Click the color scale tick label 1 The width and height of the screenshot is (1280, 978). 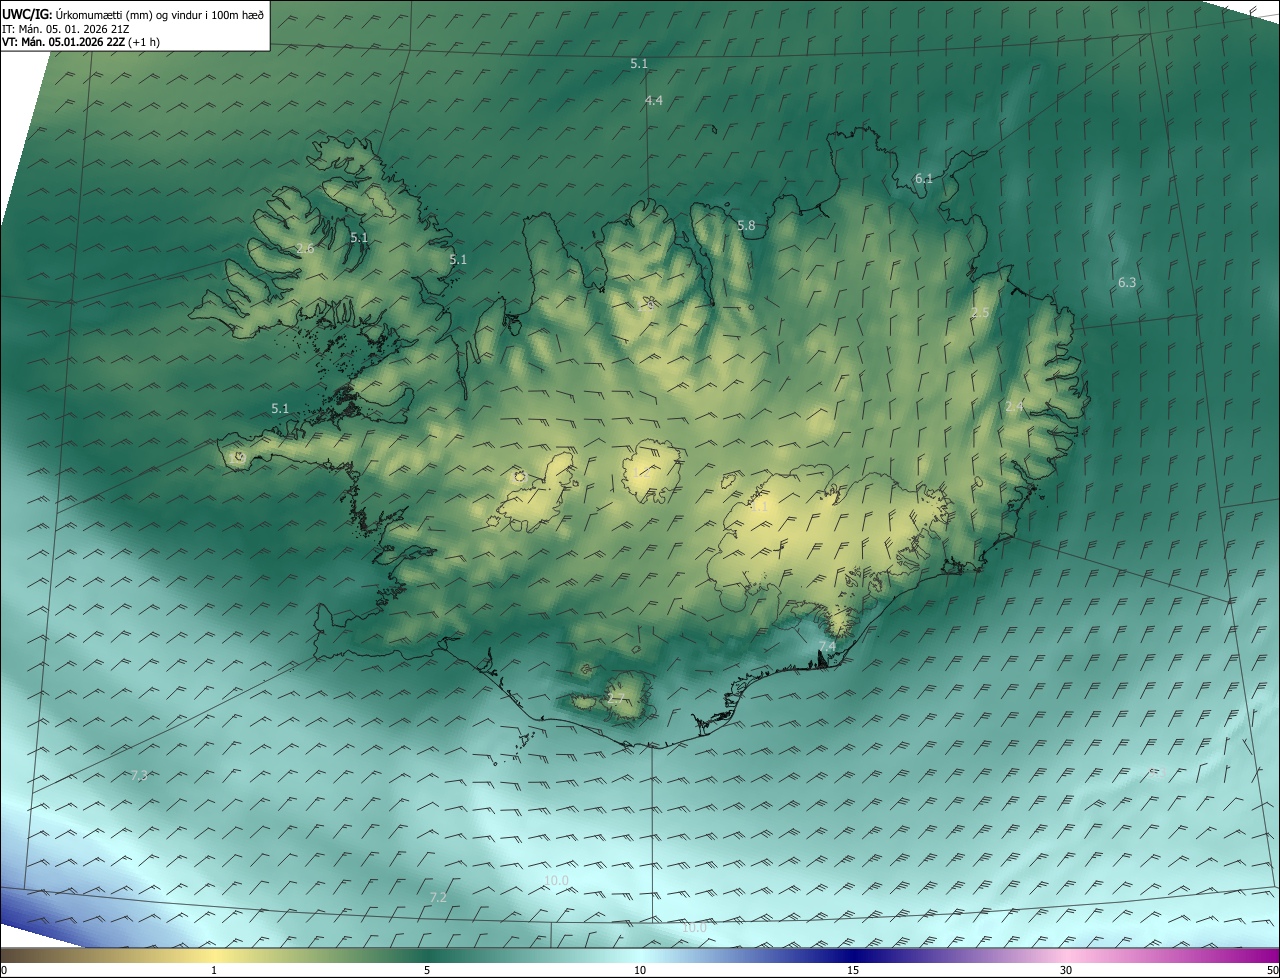[214, 971]
